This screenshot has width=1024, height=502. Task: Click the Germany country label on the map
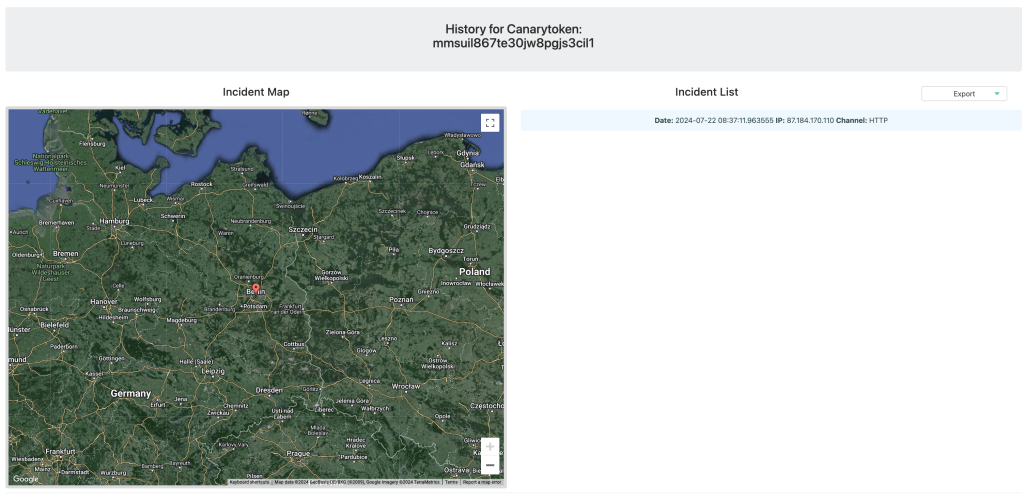coord(130,394)
